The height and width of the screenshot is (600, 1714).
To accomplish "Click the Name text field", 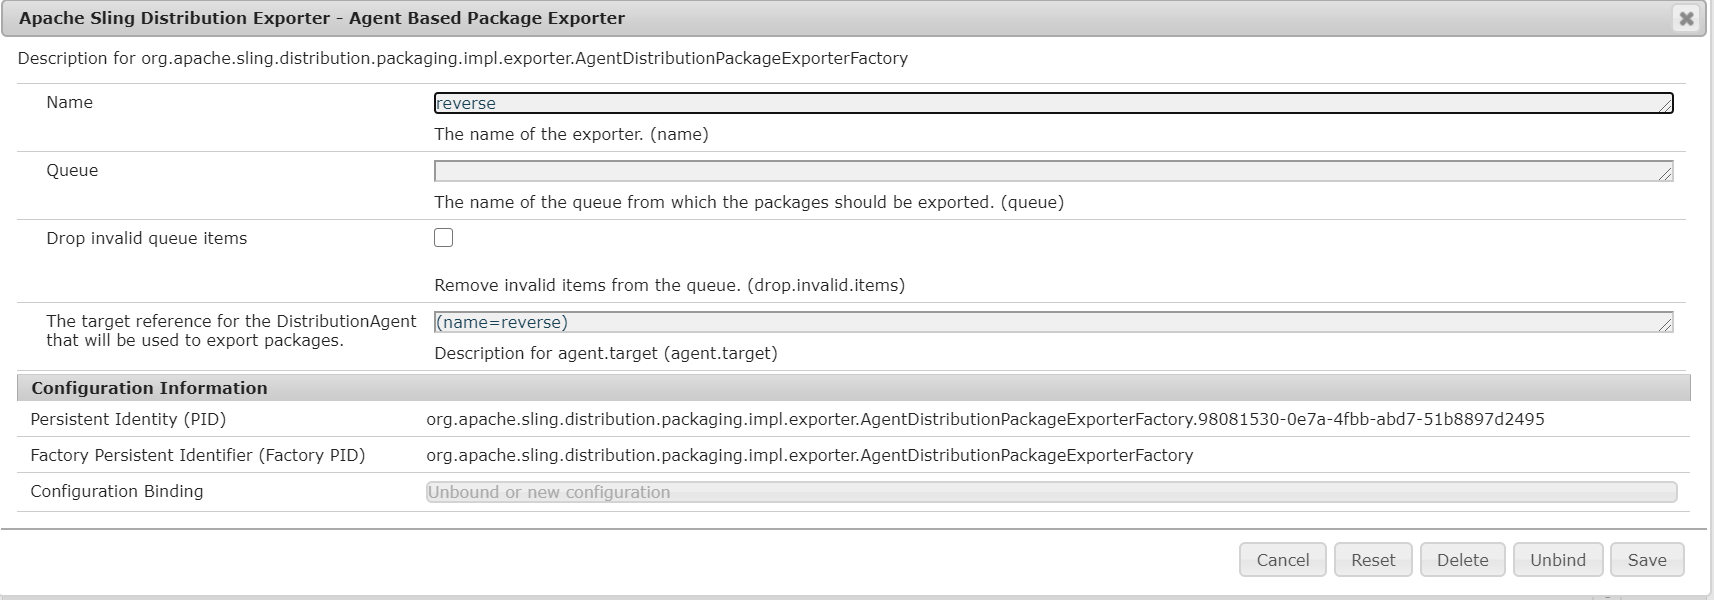I will pos(1050,103).
